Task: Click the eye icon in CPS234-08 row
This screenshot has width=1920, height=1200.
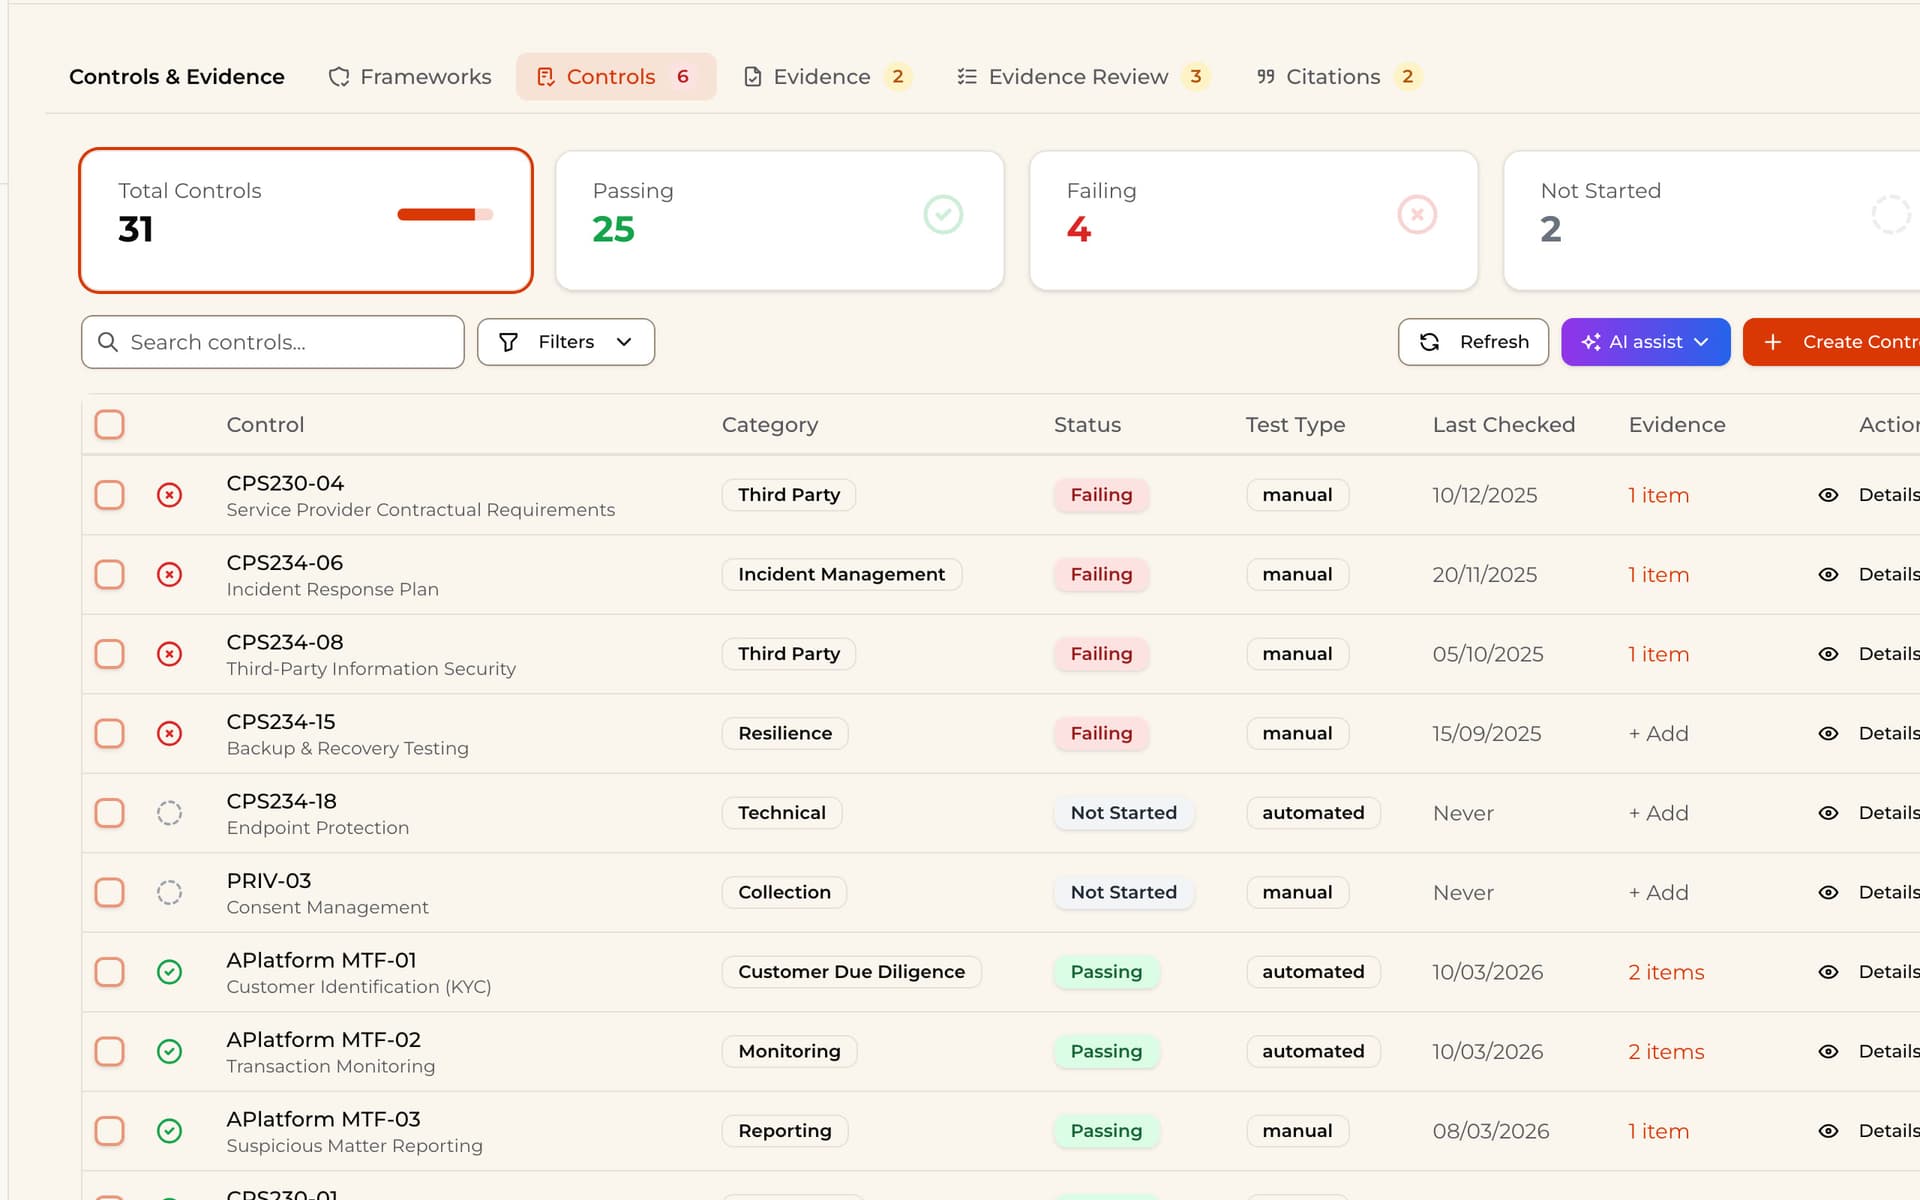Action: click(x=1828, y=654)
